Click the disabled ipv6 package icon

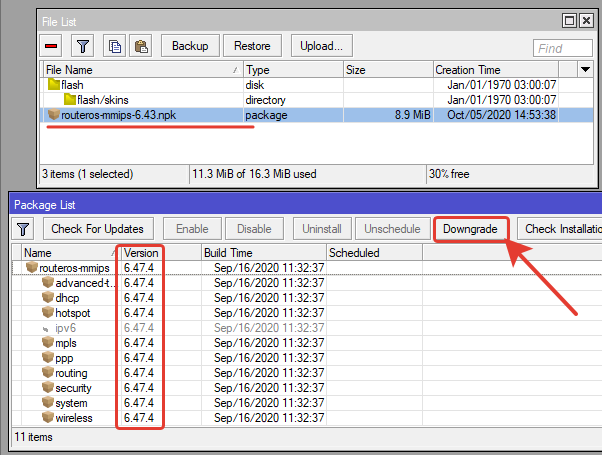pos(46,329)
